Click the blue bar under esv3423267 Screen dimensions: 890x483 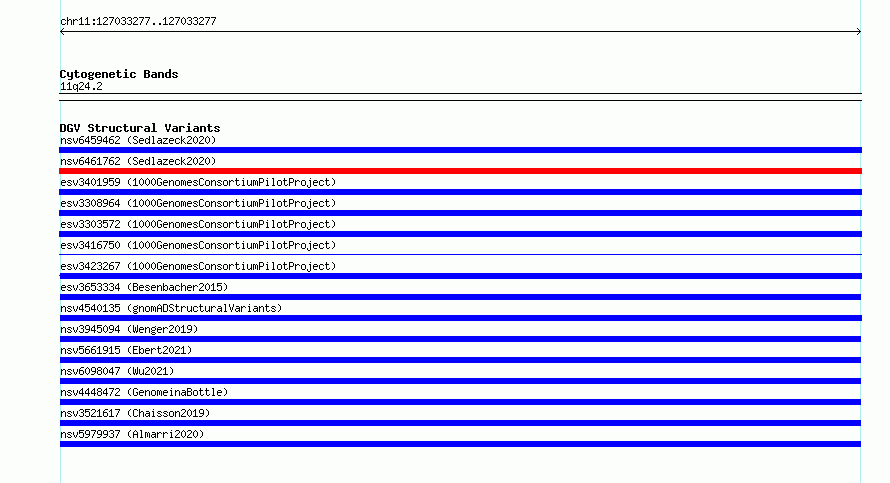tap(460, 276)
